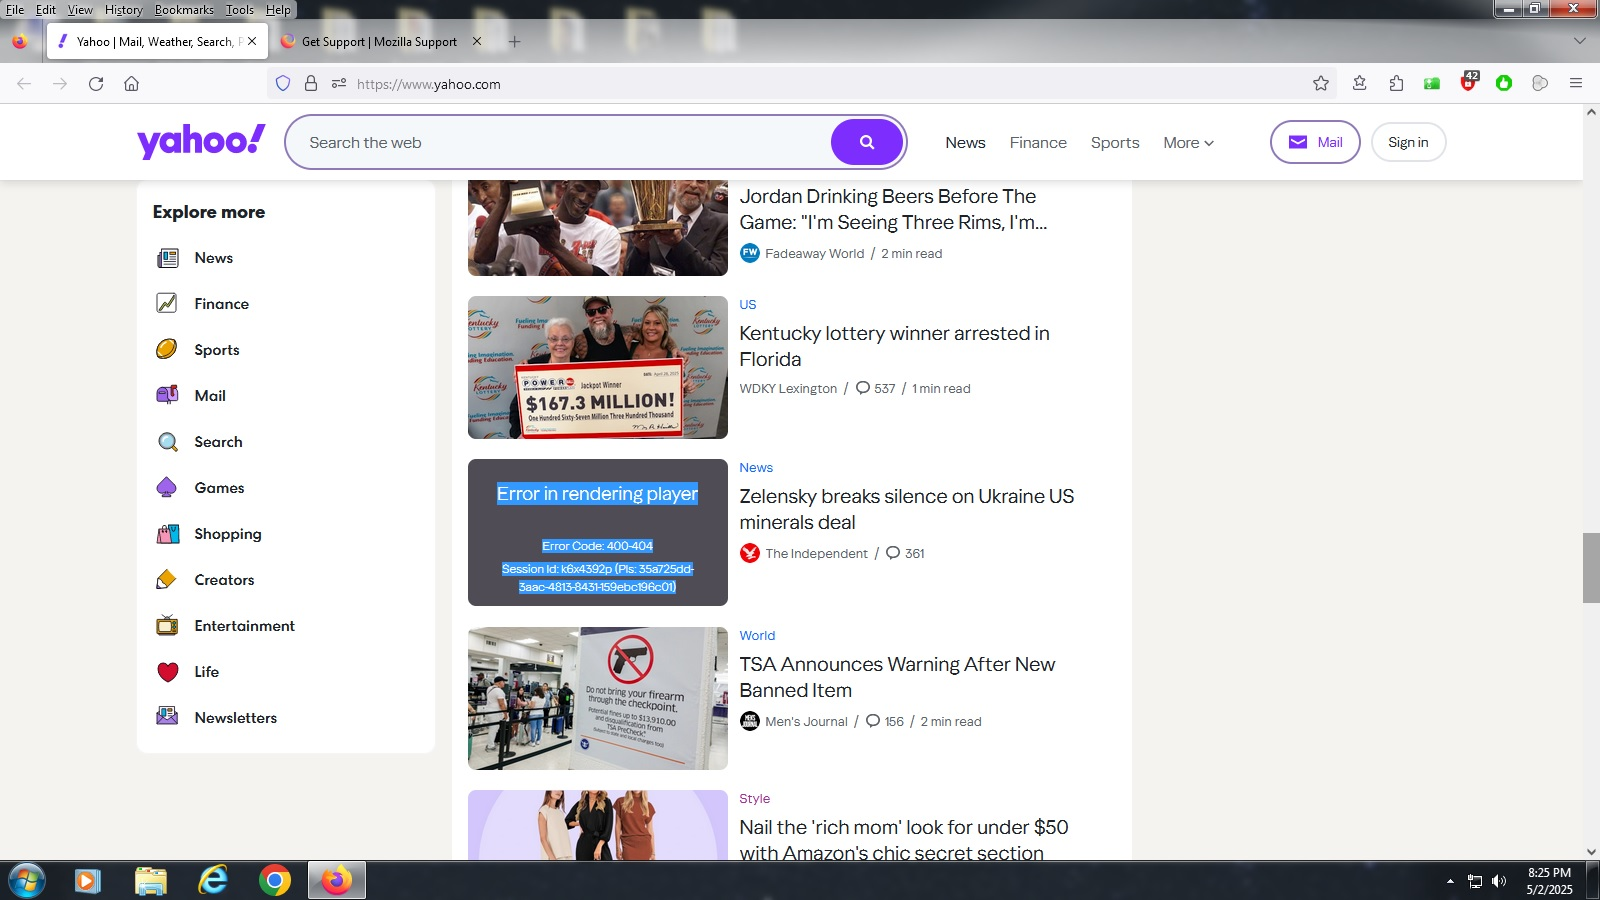Open News from Explore more sidebar
This screenshot has height=900, width=1600.
(213, 258)
